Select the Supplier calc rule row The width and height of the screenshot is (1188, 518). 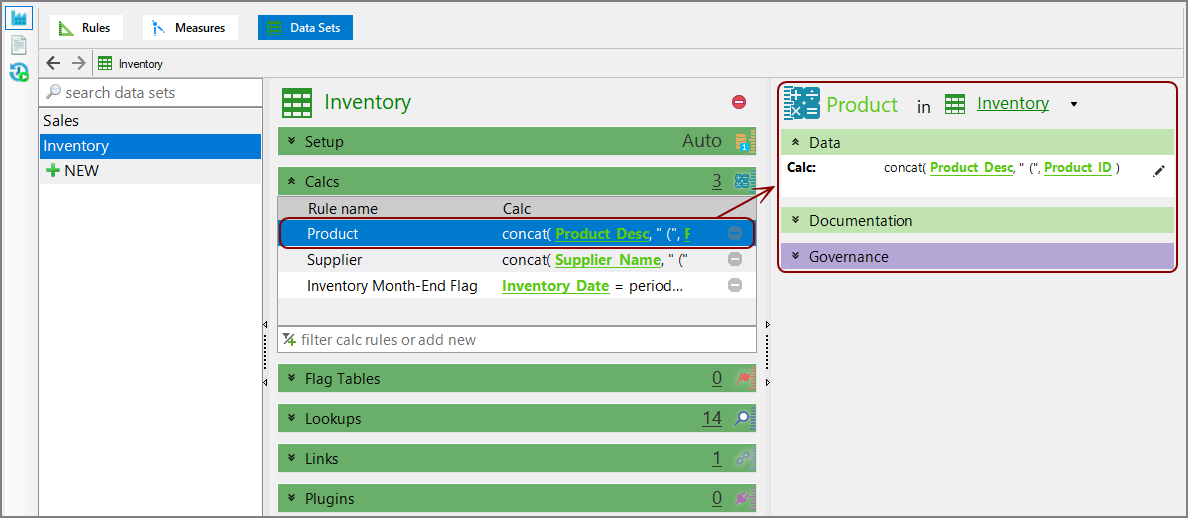click(x=517, y=260)
